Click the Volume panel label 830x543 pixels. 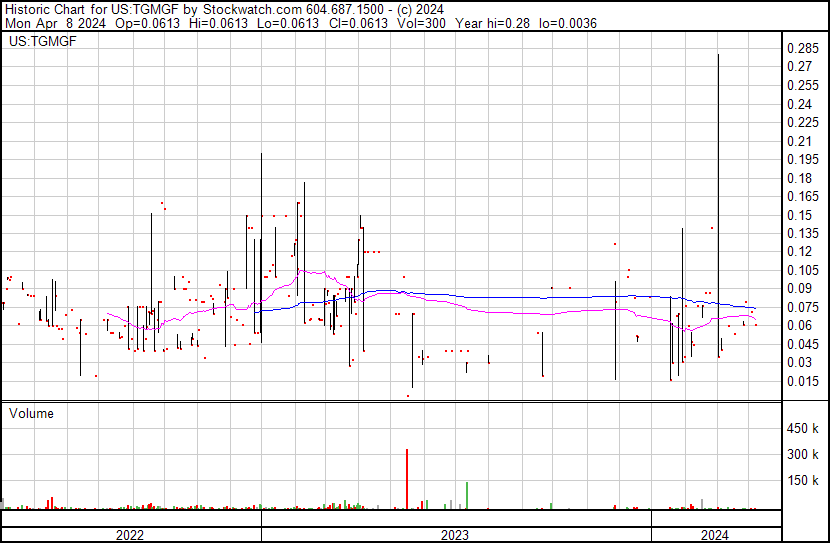coord(32,413)
